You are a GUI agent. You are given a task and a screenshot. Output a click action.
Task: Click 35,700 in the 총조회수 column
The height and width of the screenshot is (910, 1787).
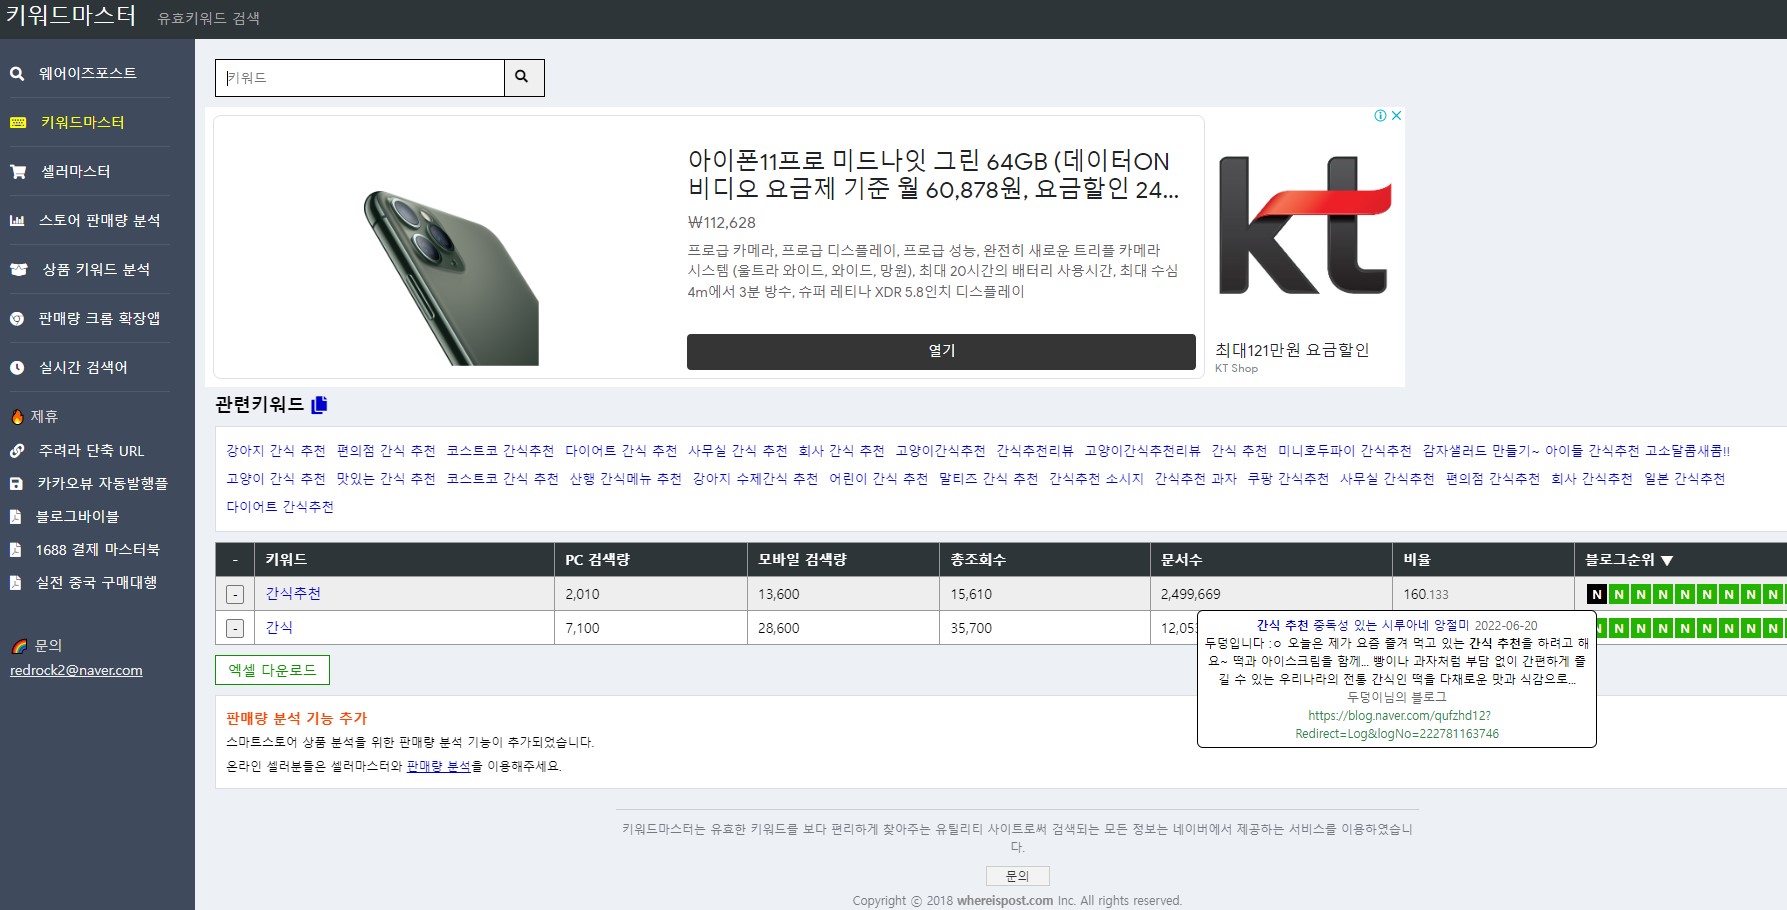pyautogui.click(x=971, y=628)
